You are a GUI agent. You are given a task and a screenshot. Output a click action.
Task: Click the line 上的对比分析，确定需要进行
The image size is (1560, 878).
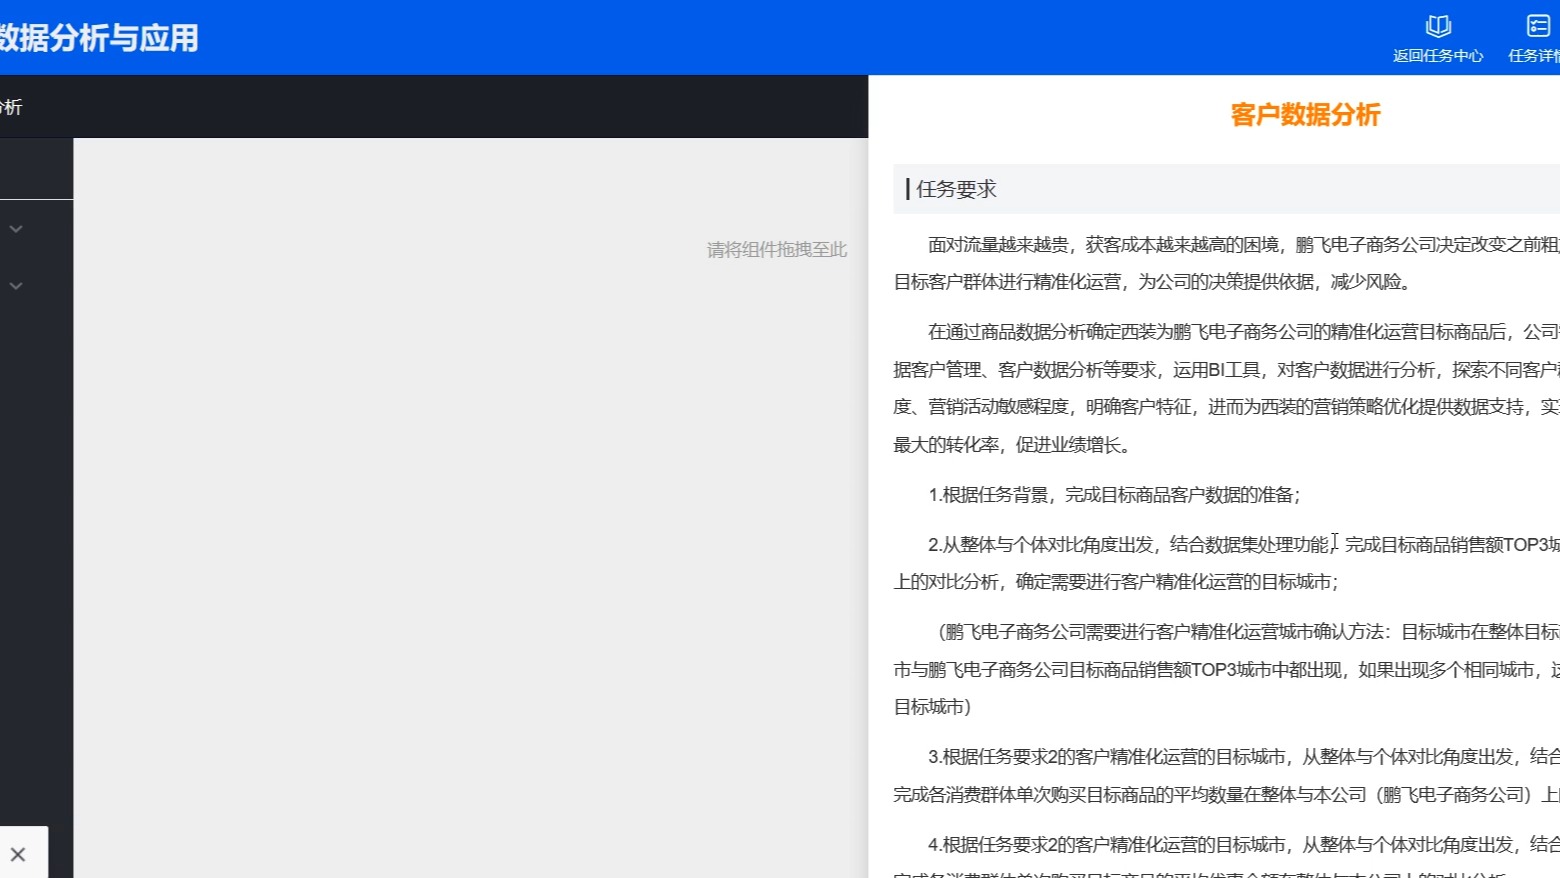1116,582
